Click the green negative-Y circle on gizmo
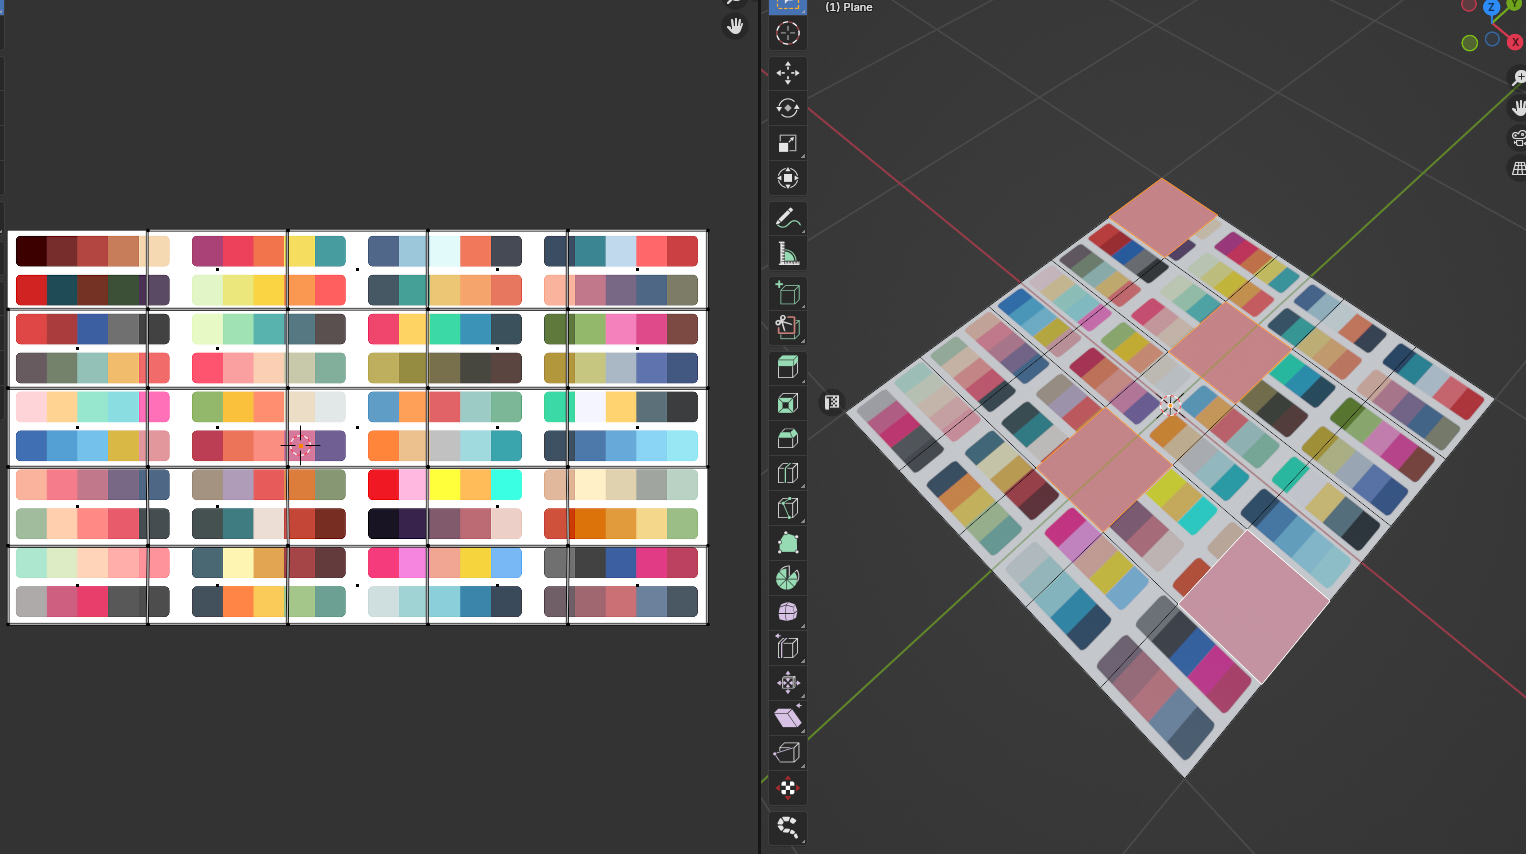The image size is (1526, 854). point(1469,43)
